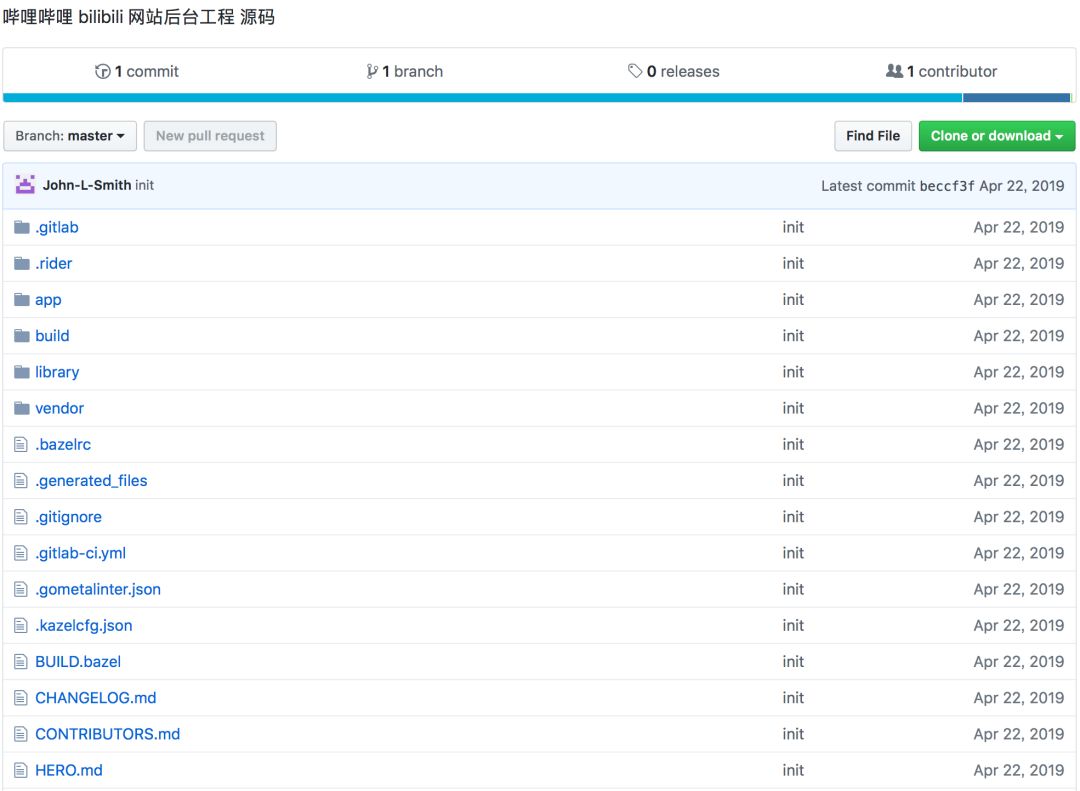View the 1 branch list
This screenshot has width=1080, height=791.
pyautogui.click(x=404, y=72)
